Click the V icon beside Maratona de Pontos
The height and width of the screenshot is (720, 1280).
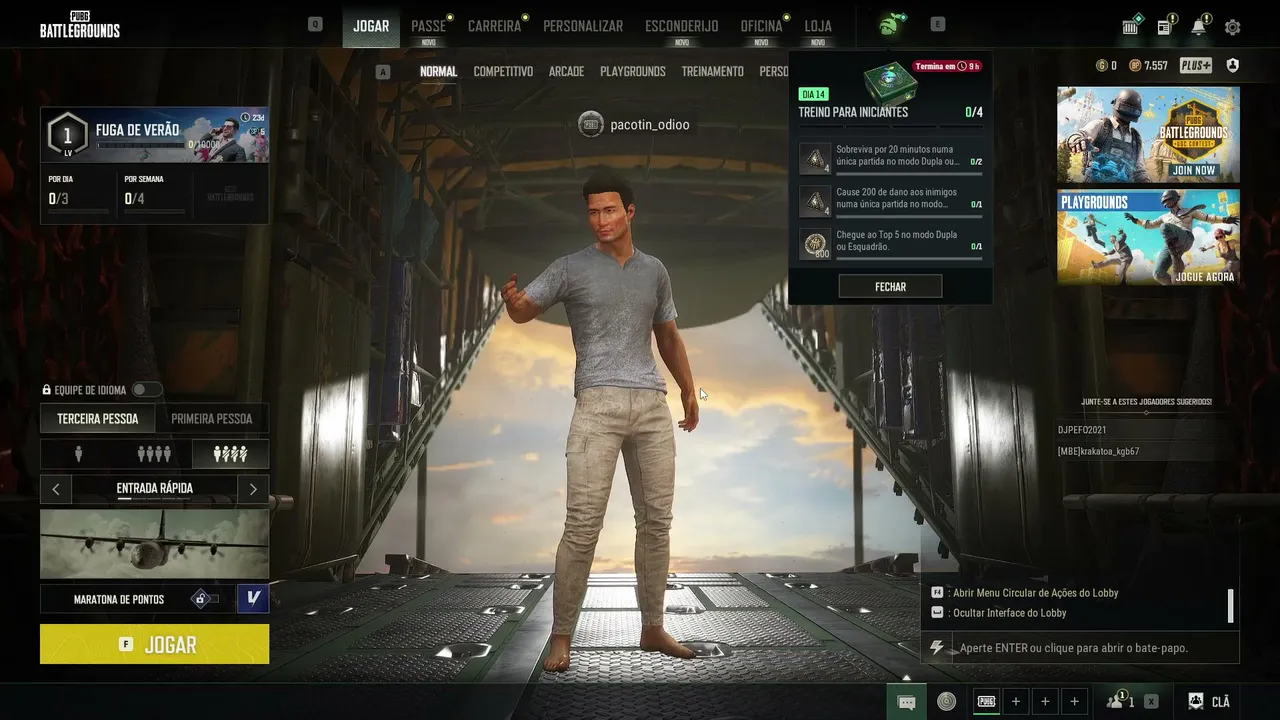(253, 598)
